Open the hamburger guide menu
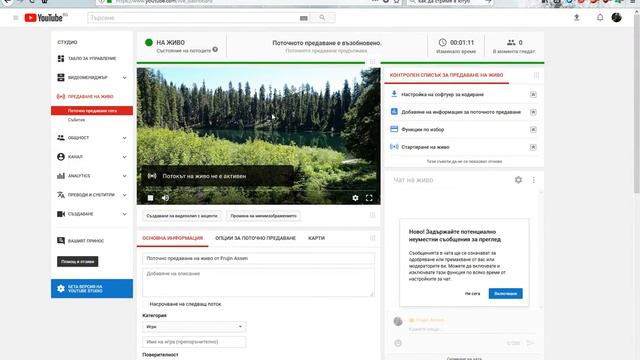640x360 pixels. click(16, 18)
